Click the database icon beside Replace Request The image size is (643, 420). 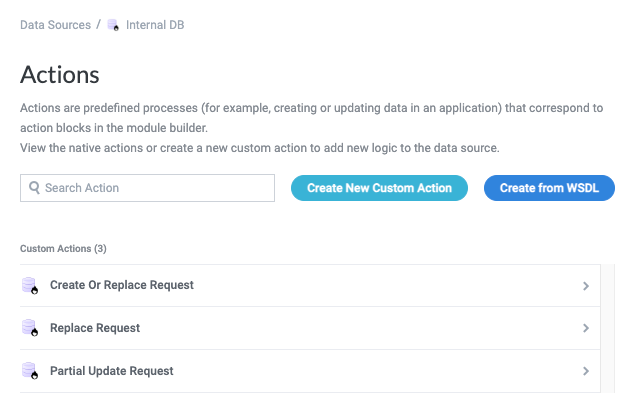click(29, 328)
